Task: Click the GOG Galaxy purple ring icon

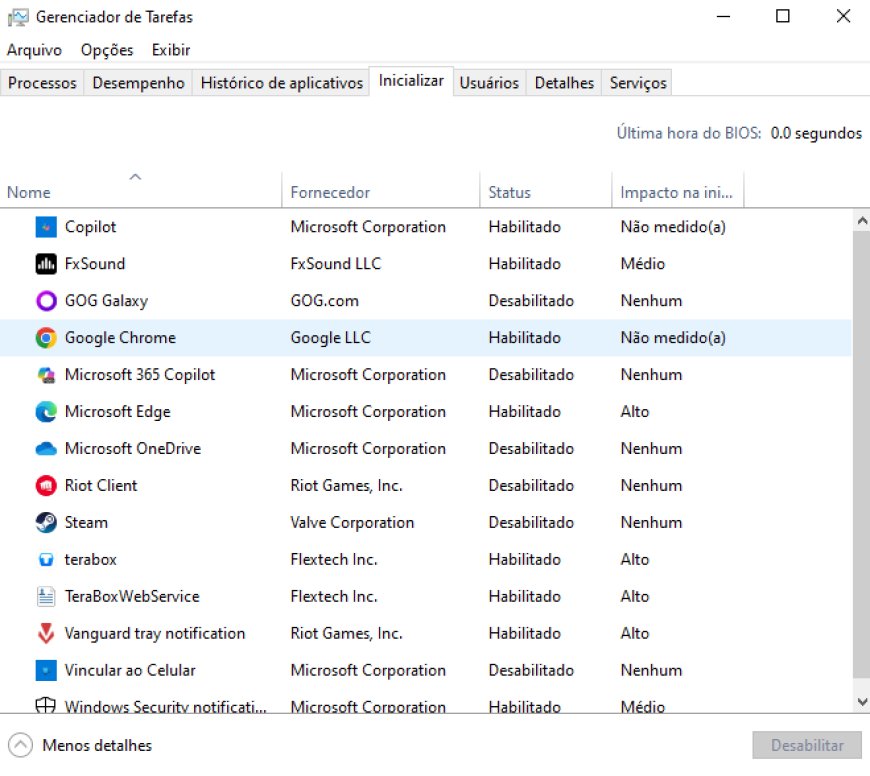Action: 46,301
